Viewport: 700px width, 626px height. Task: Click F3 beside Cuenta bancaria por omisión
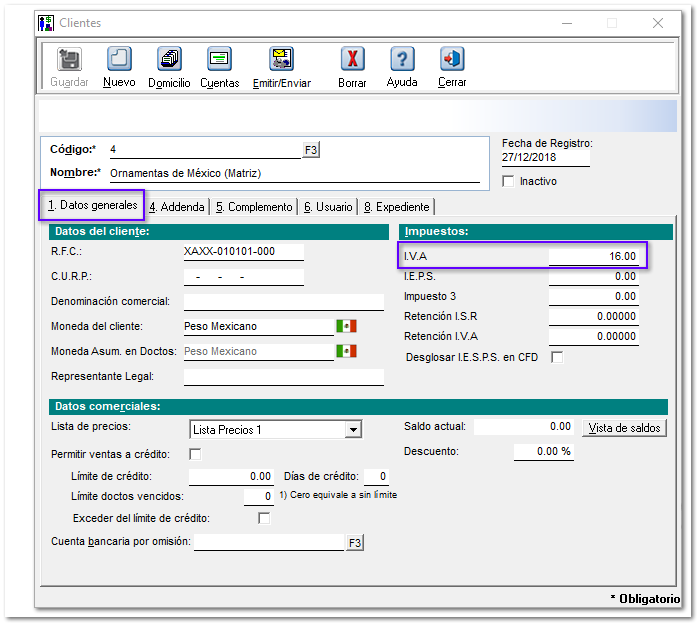(x=354, y=543)
